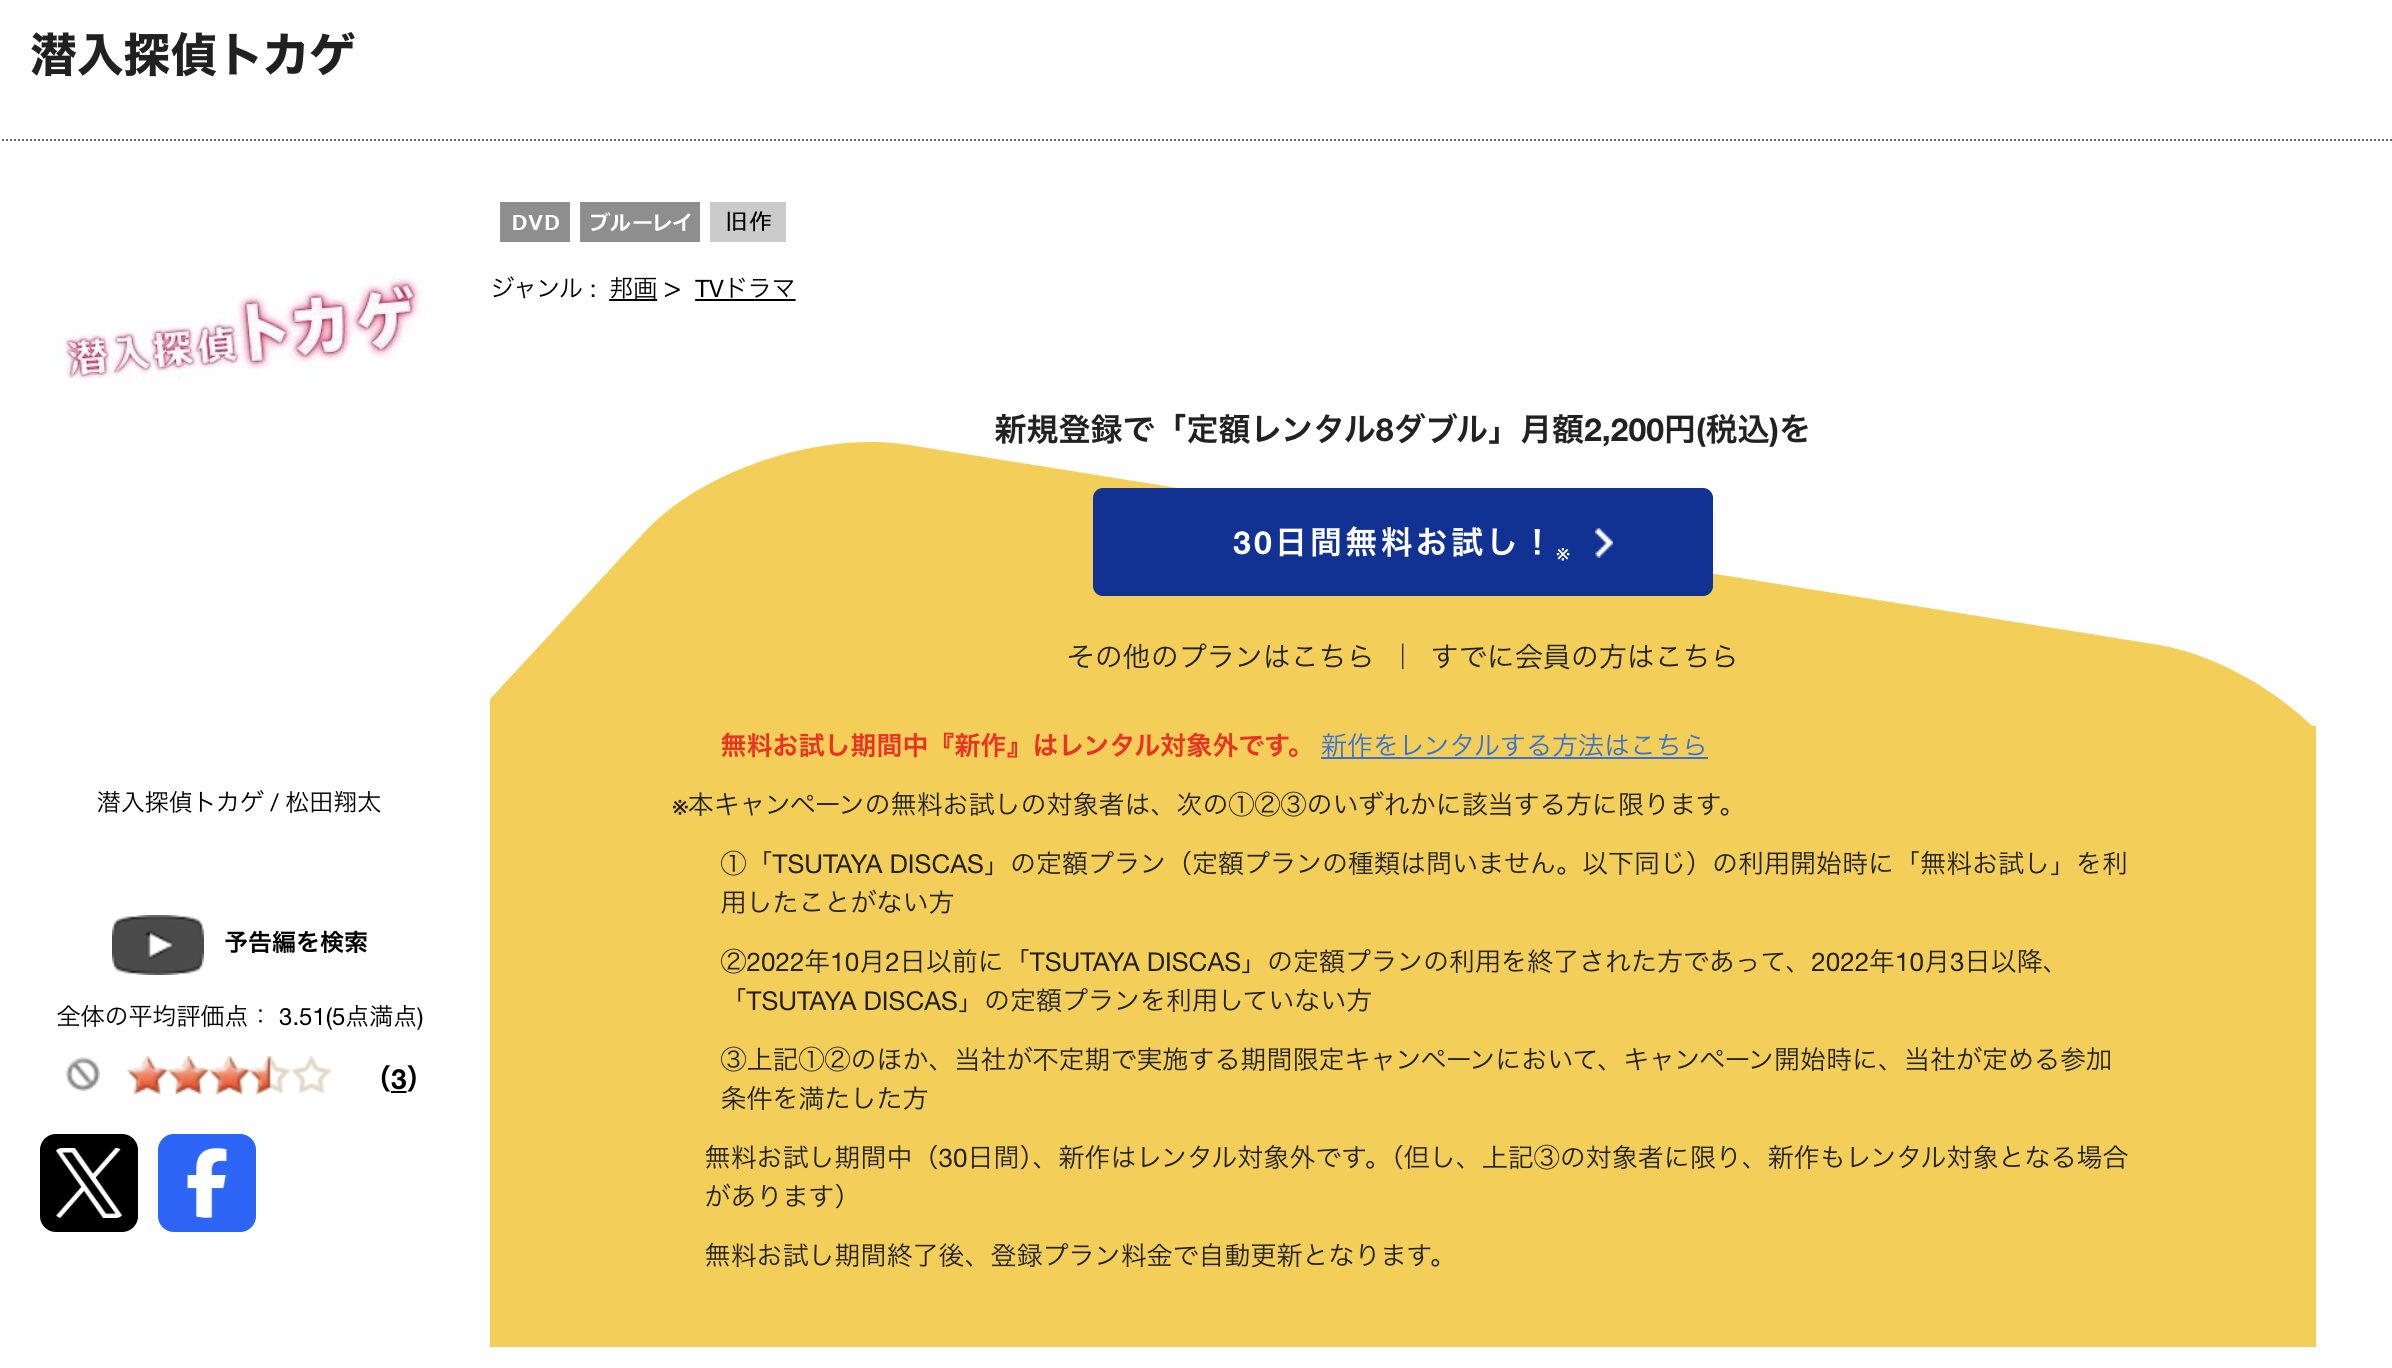The image size is (2392, 1368).
Task: Click average score text 3.51(5点満点)
Action: [351, 1017]
